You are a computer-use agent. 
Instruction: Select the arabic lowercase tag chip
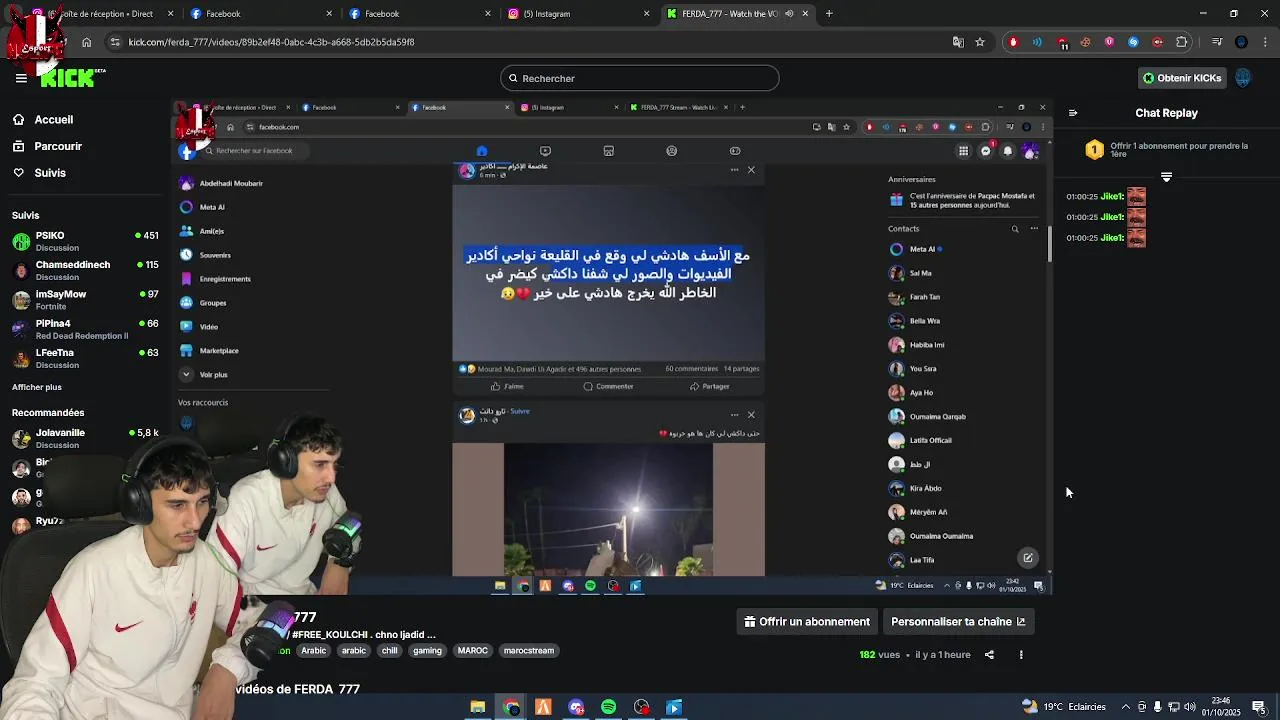click(x=354, y=650)
